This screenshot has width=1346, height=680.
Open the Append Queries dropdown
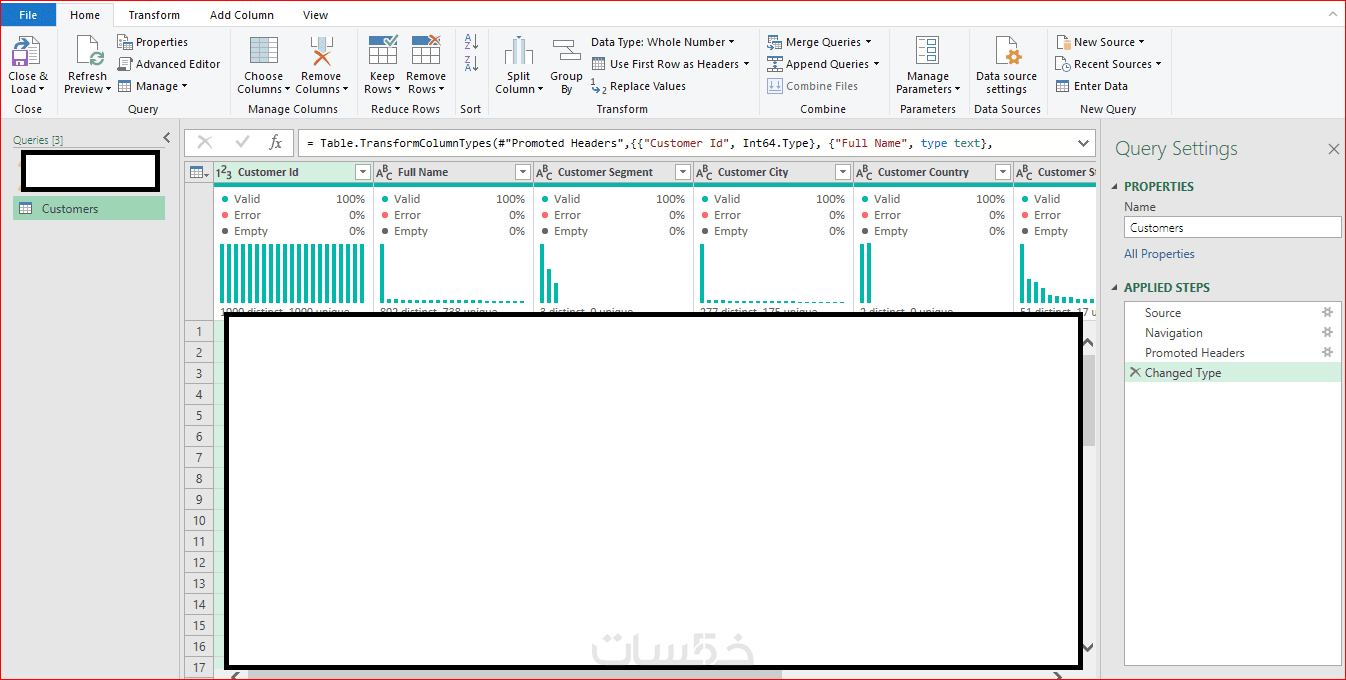coord(824,64)
